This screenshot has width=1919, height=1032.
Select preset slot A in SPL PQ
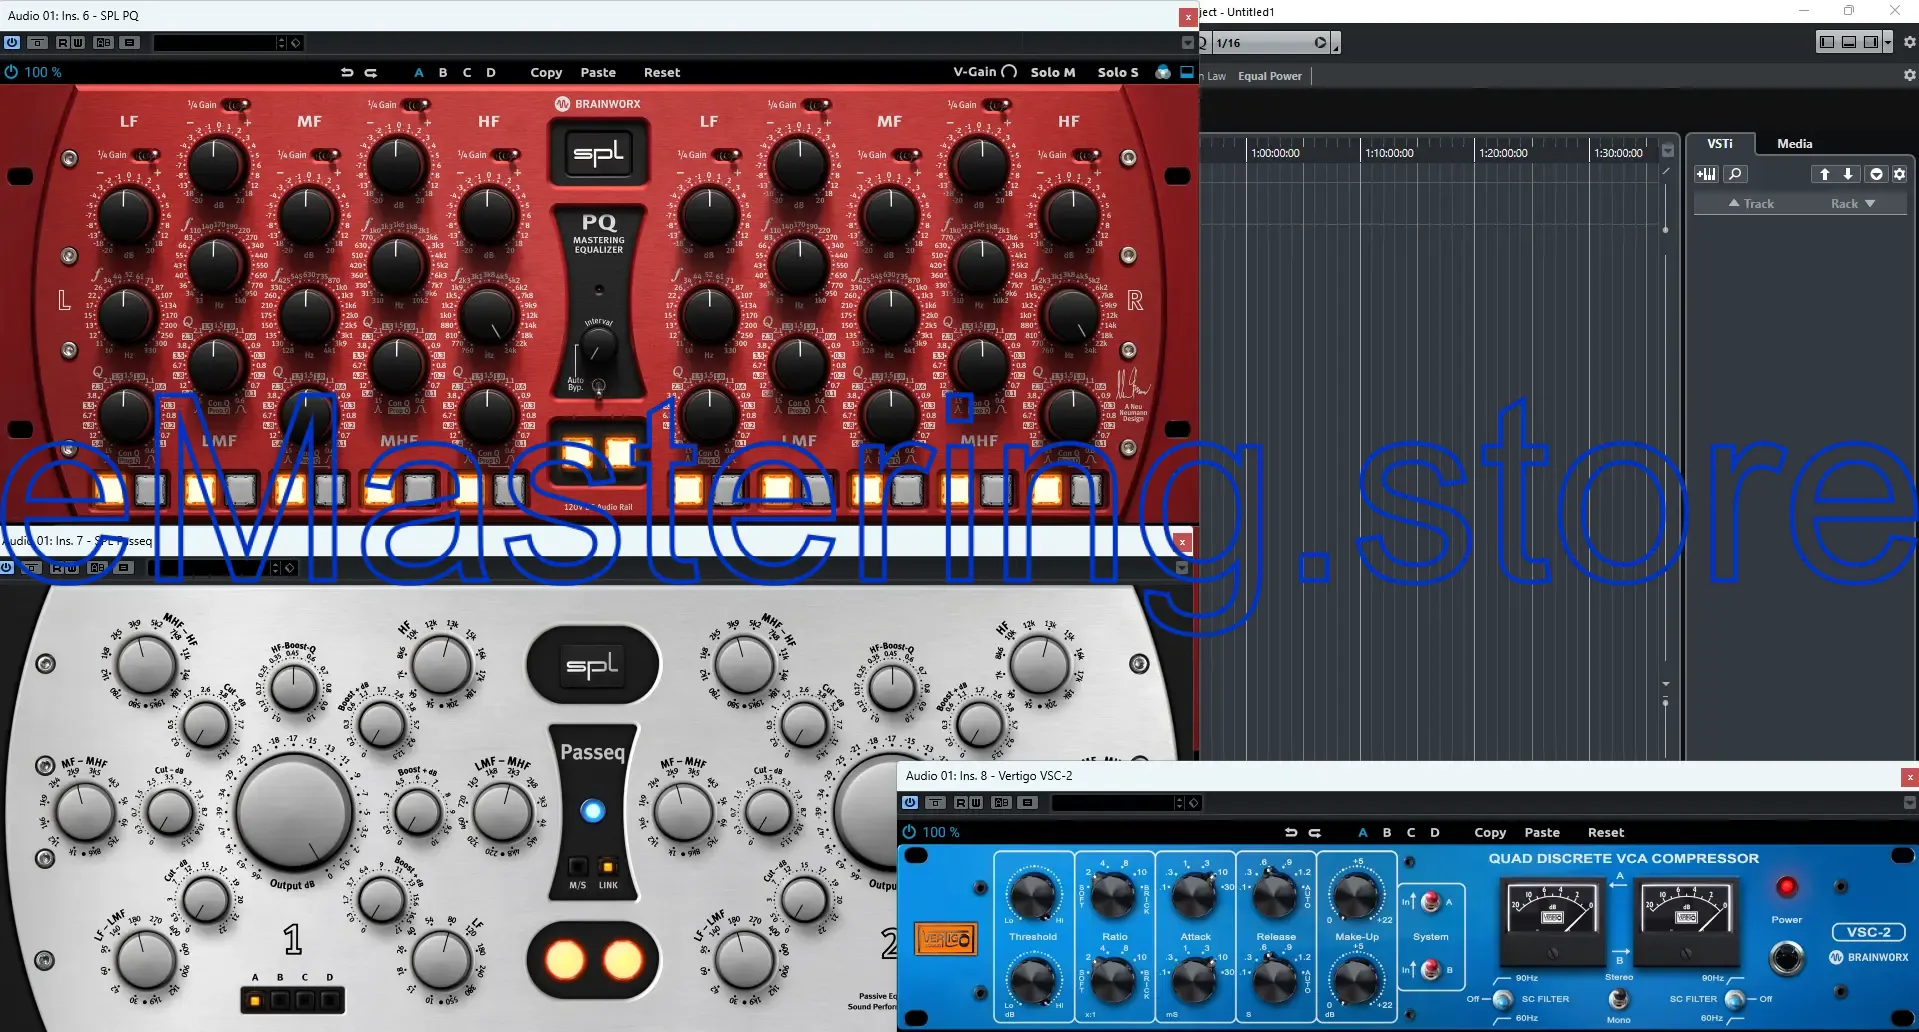coord(419,72)
